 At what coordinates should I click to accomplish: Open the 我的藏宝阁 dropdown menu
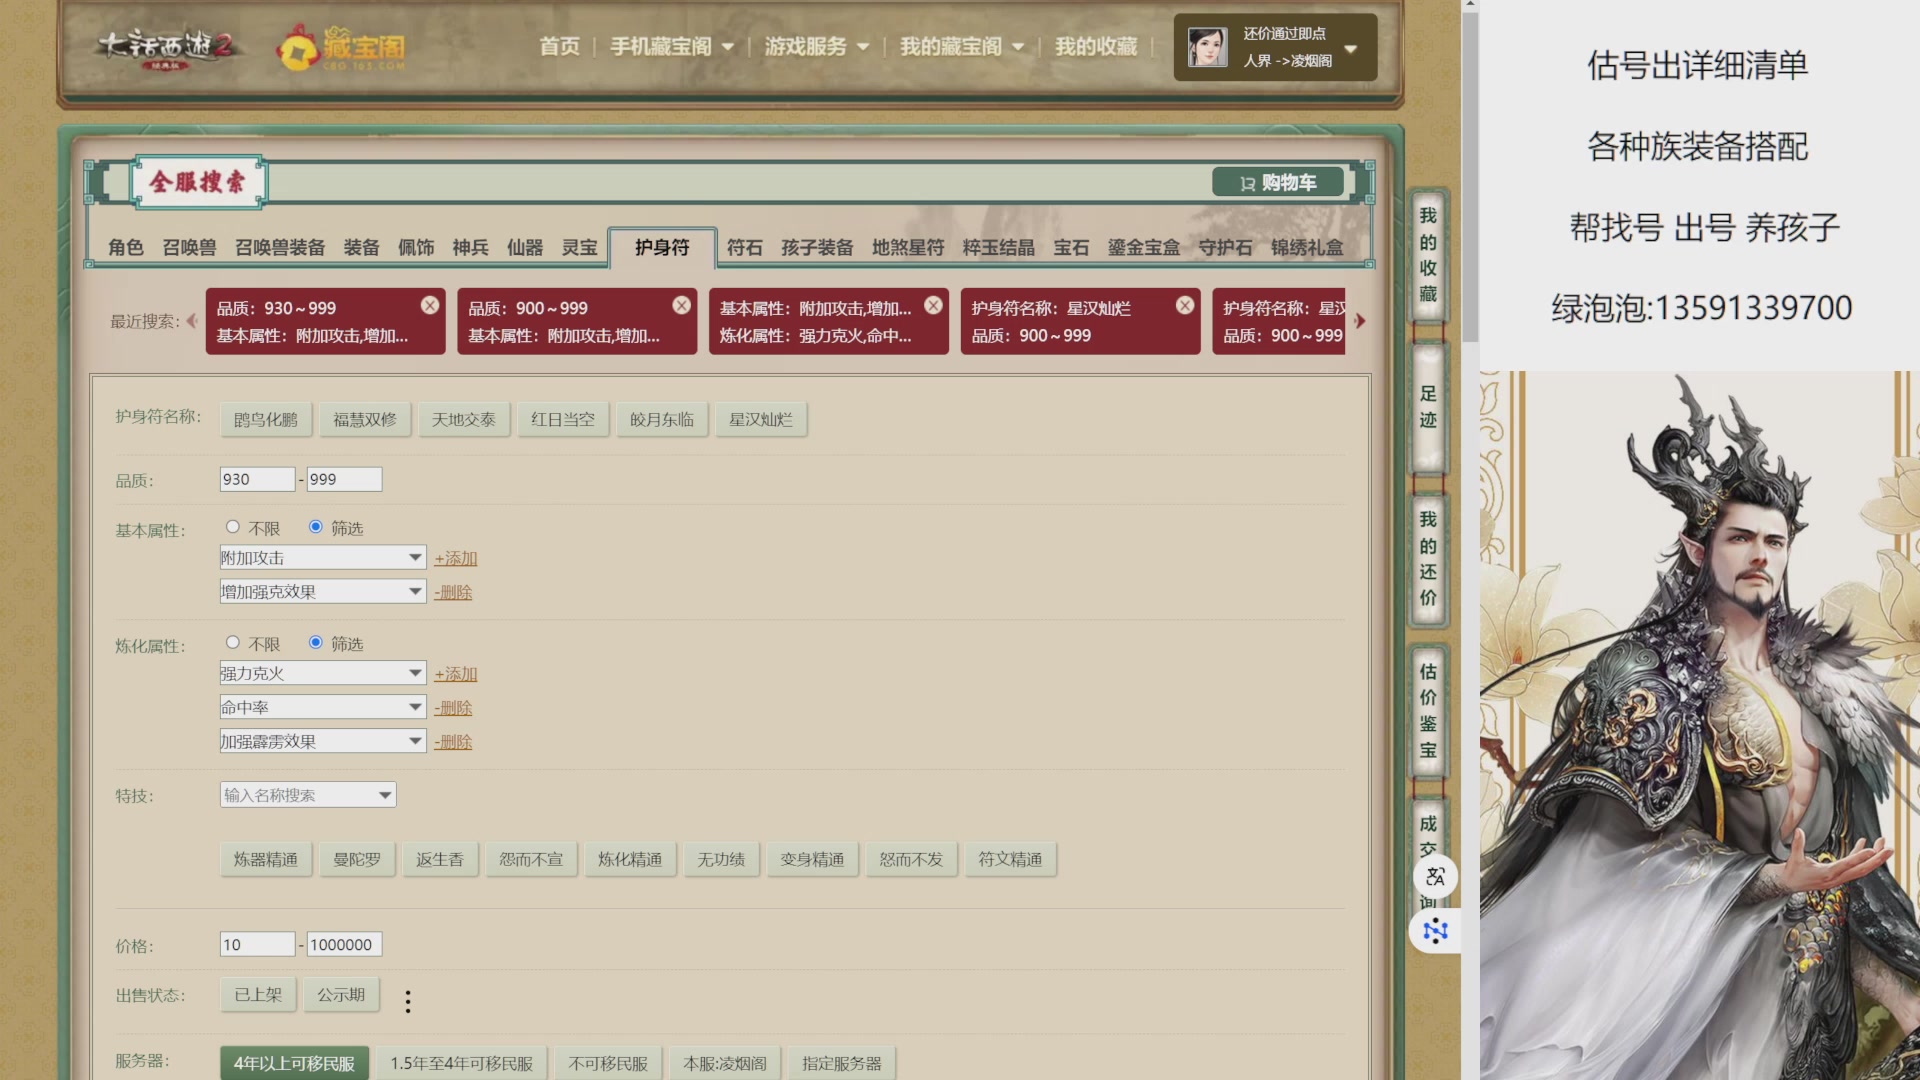(x=962, y=47)
